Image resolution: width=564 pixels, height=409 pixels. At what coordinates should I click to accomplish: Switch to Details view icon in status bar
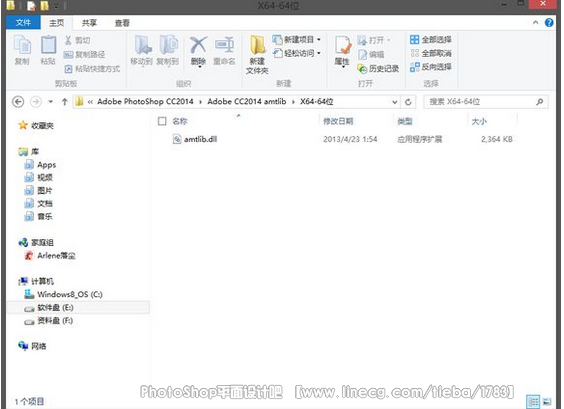pos(533,401)
